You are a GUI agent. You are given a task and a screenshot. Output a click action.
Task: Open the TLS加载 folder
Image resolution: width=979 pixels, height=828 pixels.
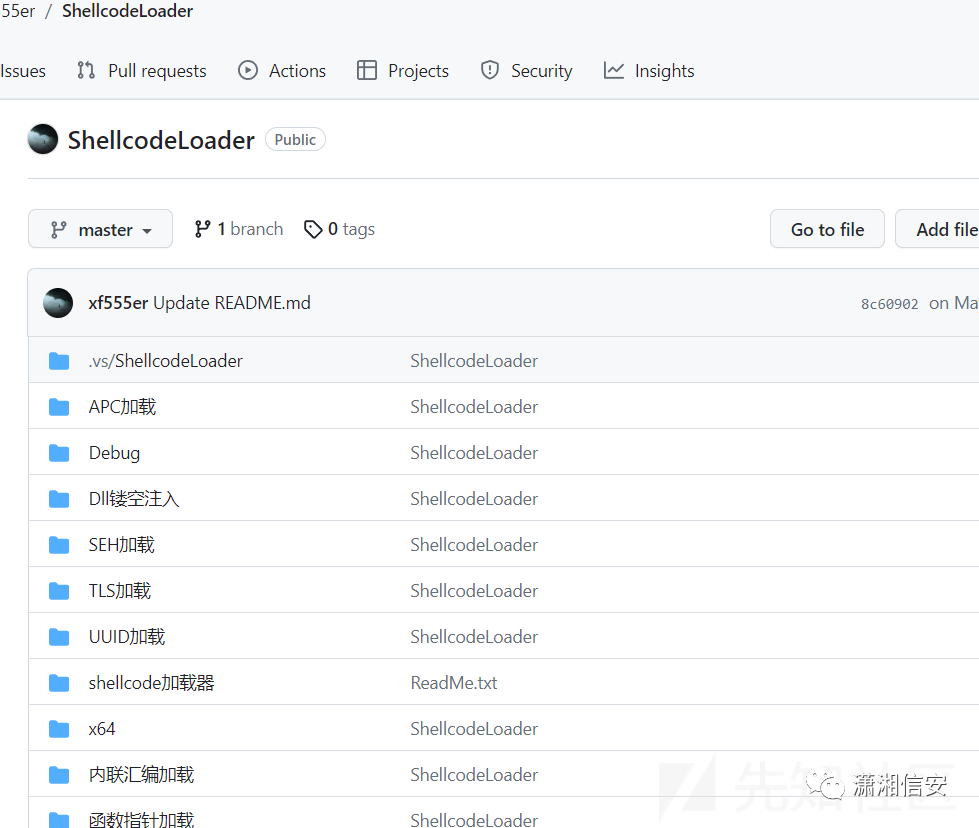[120, 591]
